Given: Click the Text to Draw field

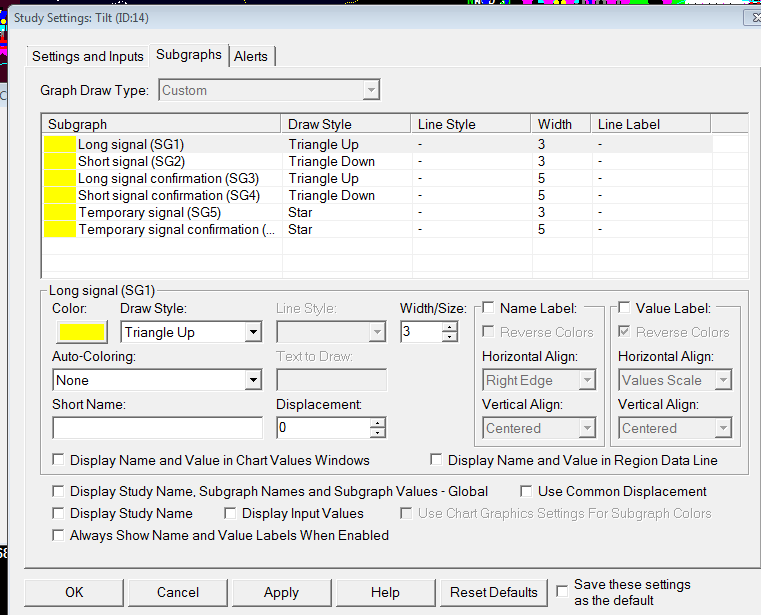Looking at the screenshot, I should pos(331,380).
